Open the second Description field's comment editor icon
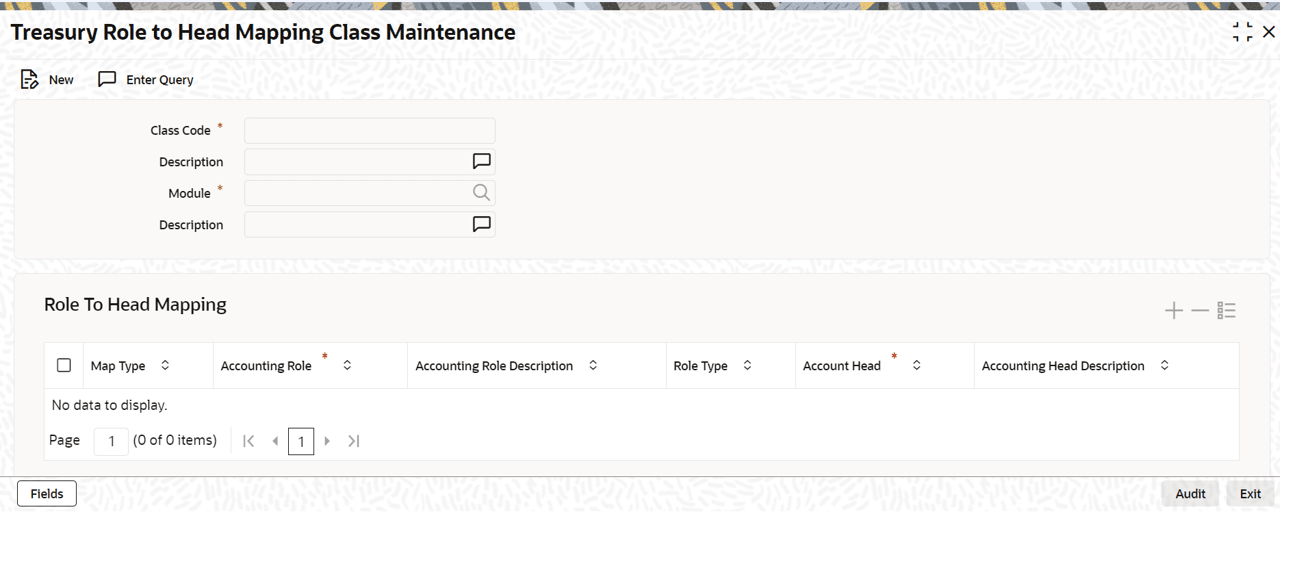The height and width of the screenshot is (564, 1308). pos(481,224)
